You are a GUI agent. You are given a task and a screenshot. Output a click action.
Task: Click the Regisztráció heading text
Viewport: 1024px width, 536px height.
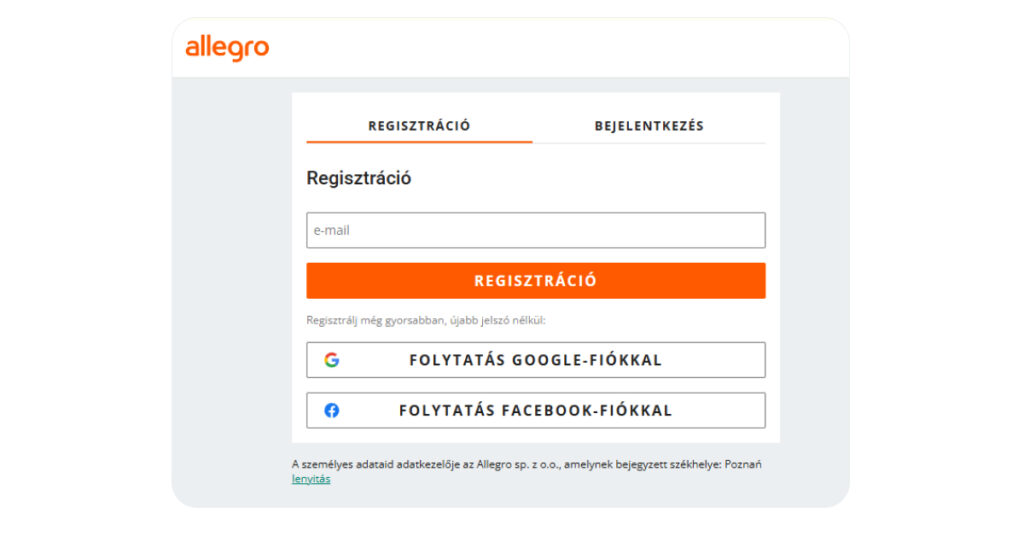(358, 179)
